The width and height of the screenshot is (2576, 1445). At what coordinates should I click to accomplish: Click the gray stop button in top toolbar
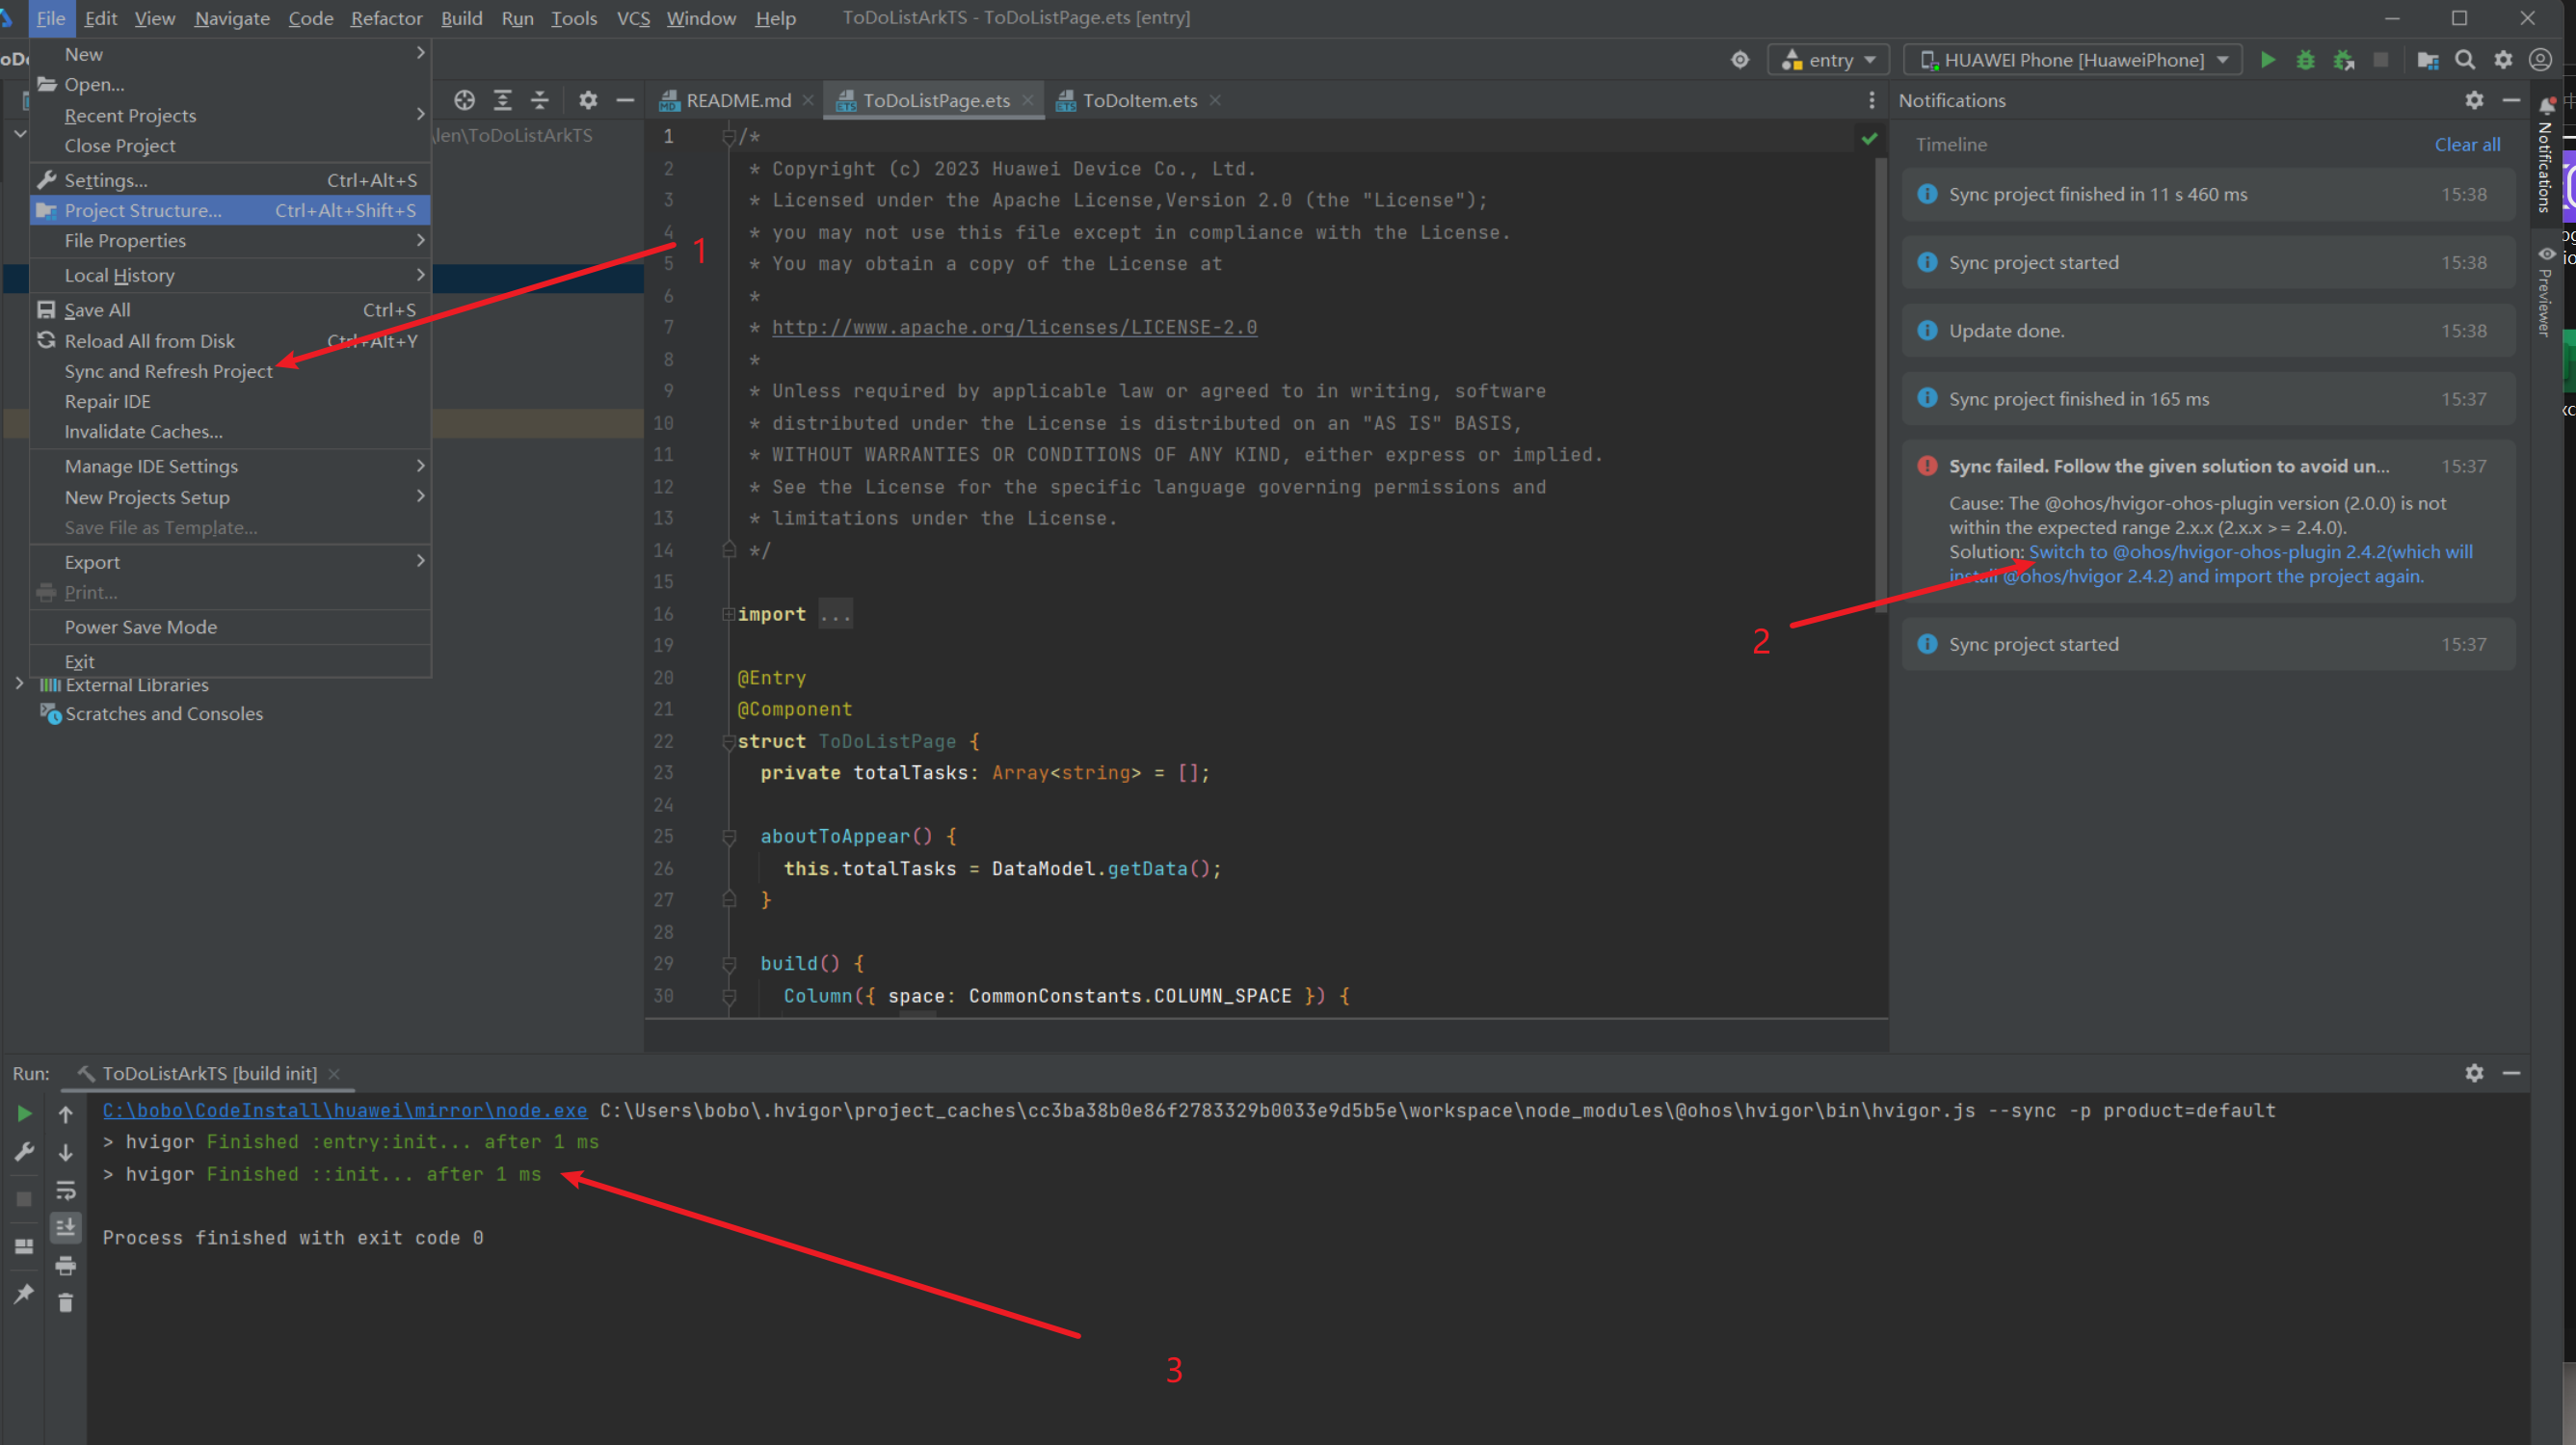click(2381, 60)
